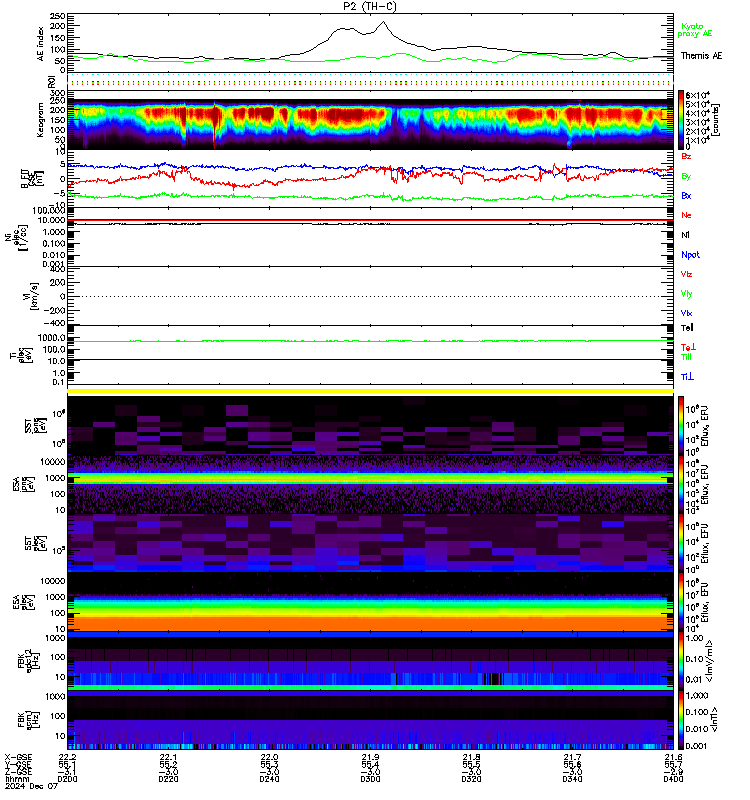Click the 0340 time axis label

572,779
